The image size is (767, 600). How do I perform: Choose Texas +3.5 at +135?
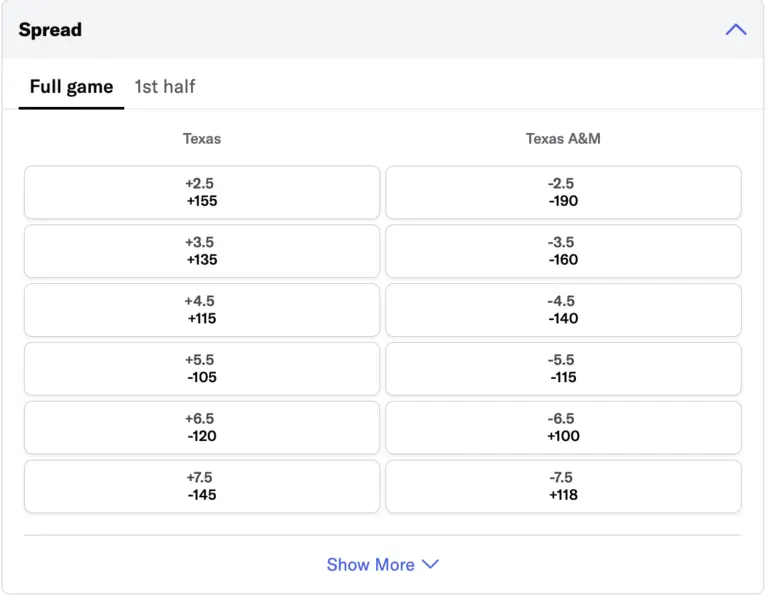click(x=202, y=251)
